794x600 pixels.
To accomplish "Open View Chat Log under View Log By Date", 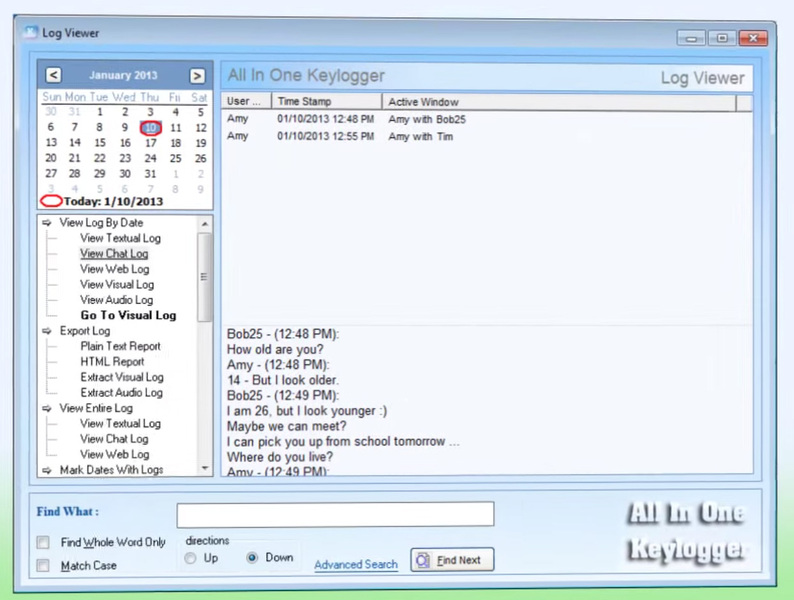I will (x=114, y=254).
